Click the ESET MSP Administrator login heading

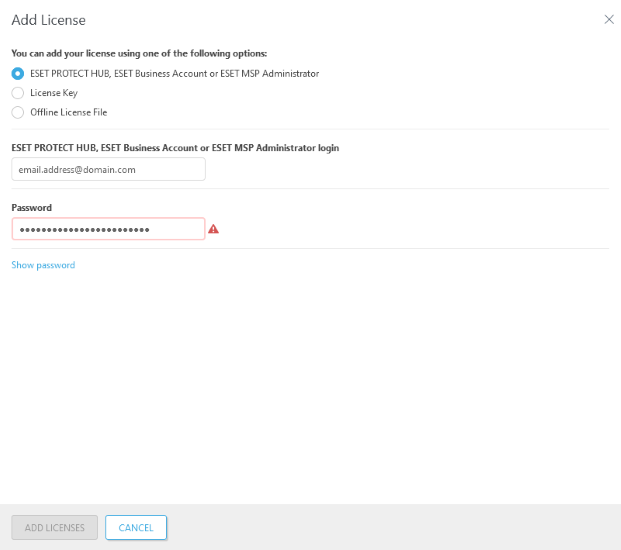tap(175, 148)
